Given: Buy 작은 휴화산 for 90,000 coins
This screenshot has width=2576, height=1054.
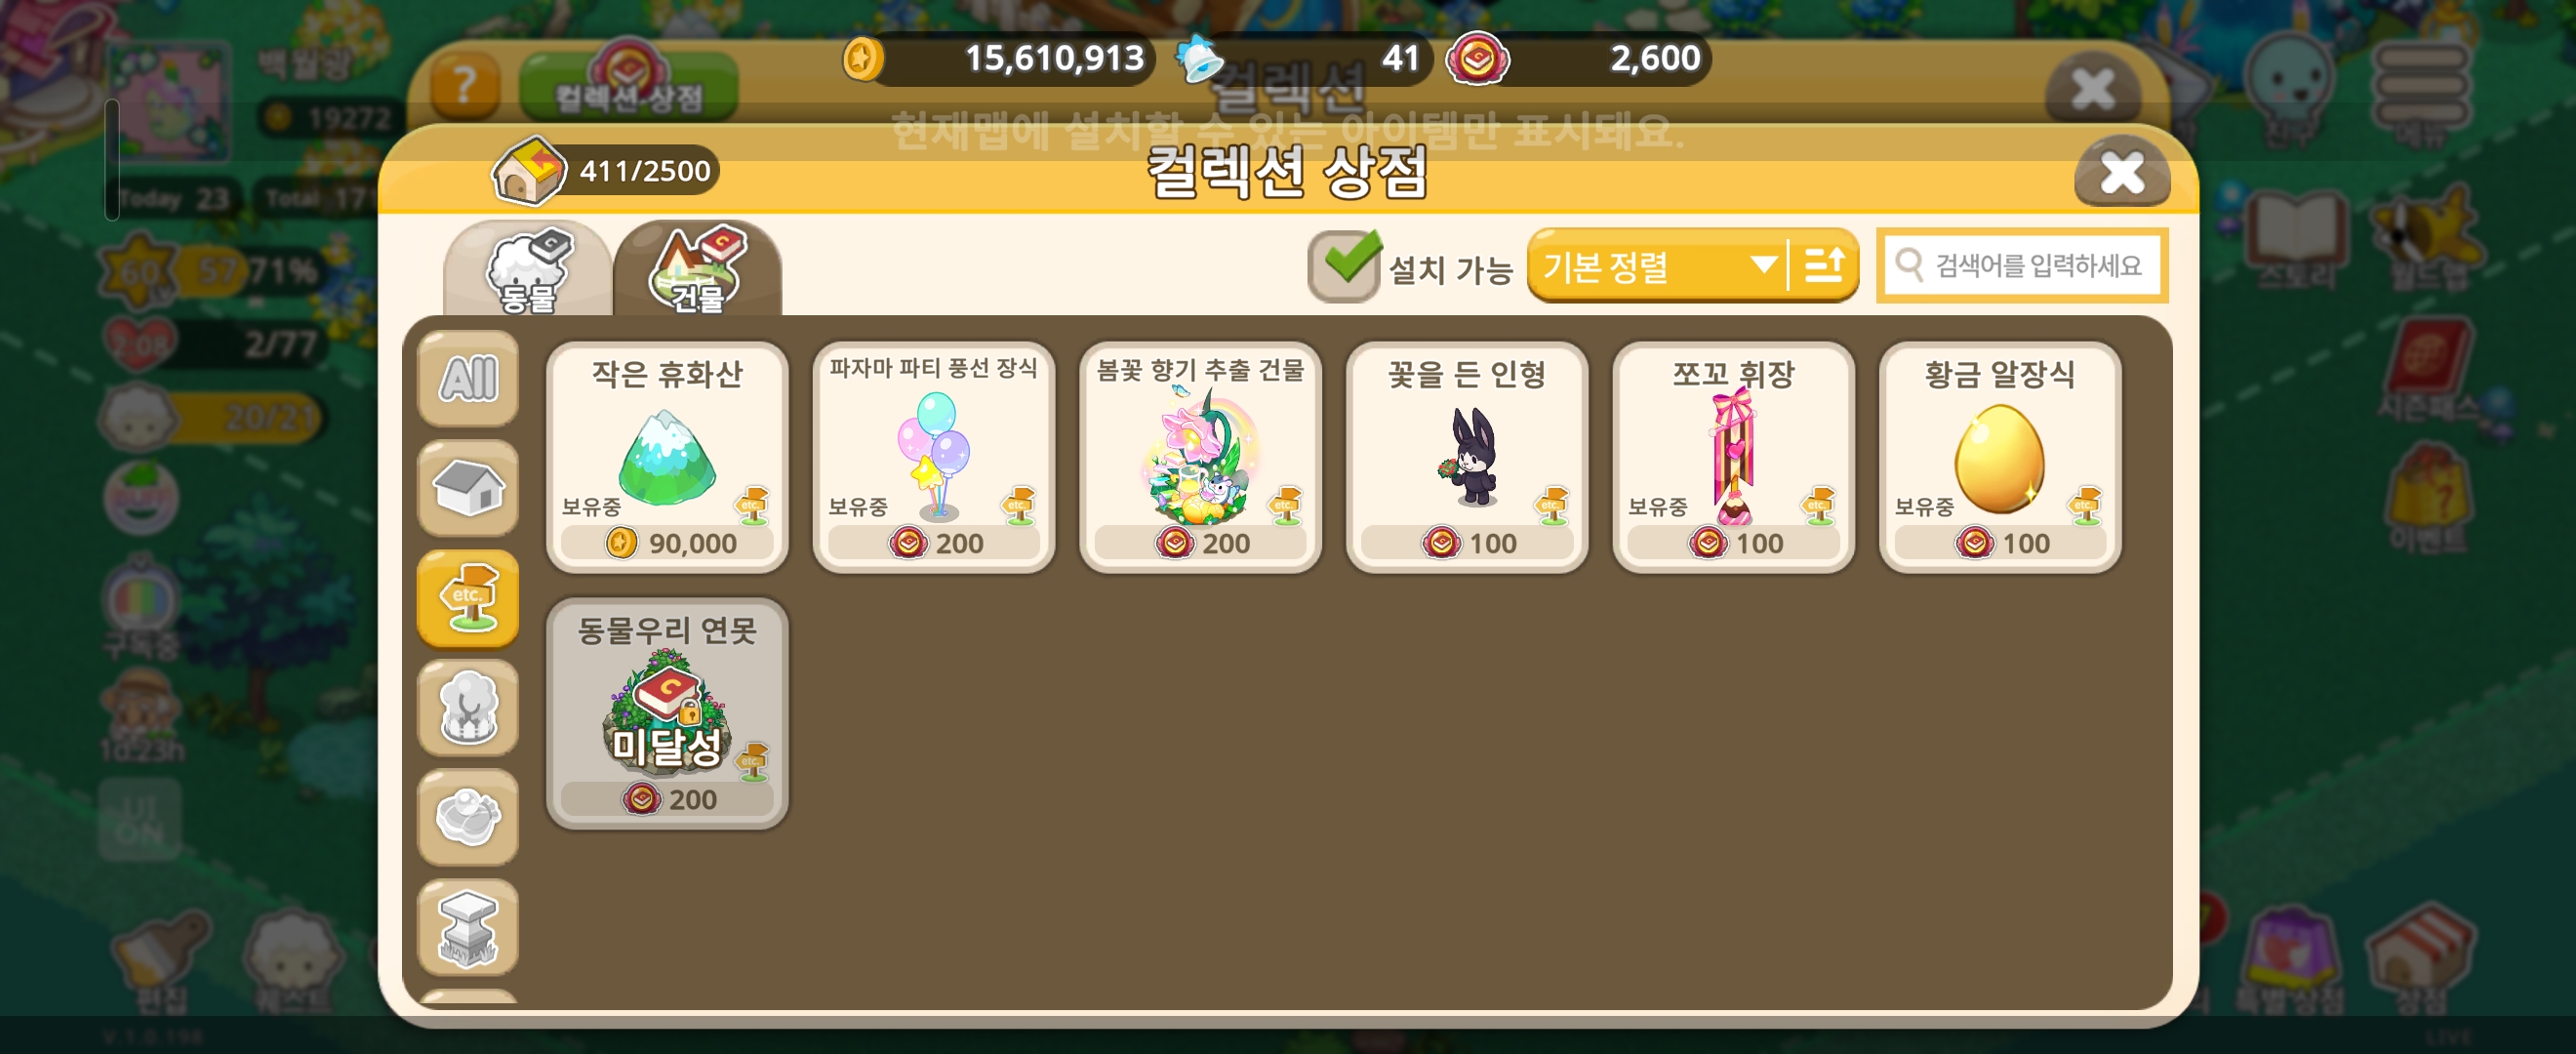Looking at the screenshot, I should point(667,543).
